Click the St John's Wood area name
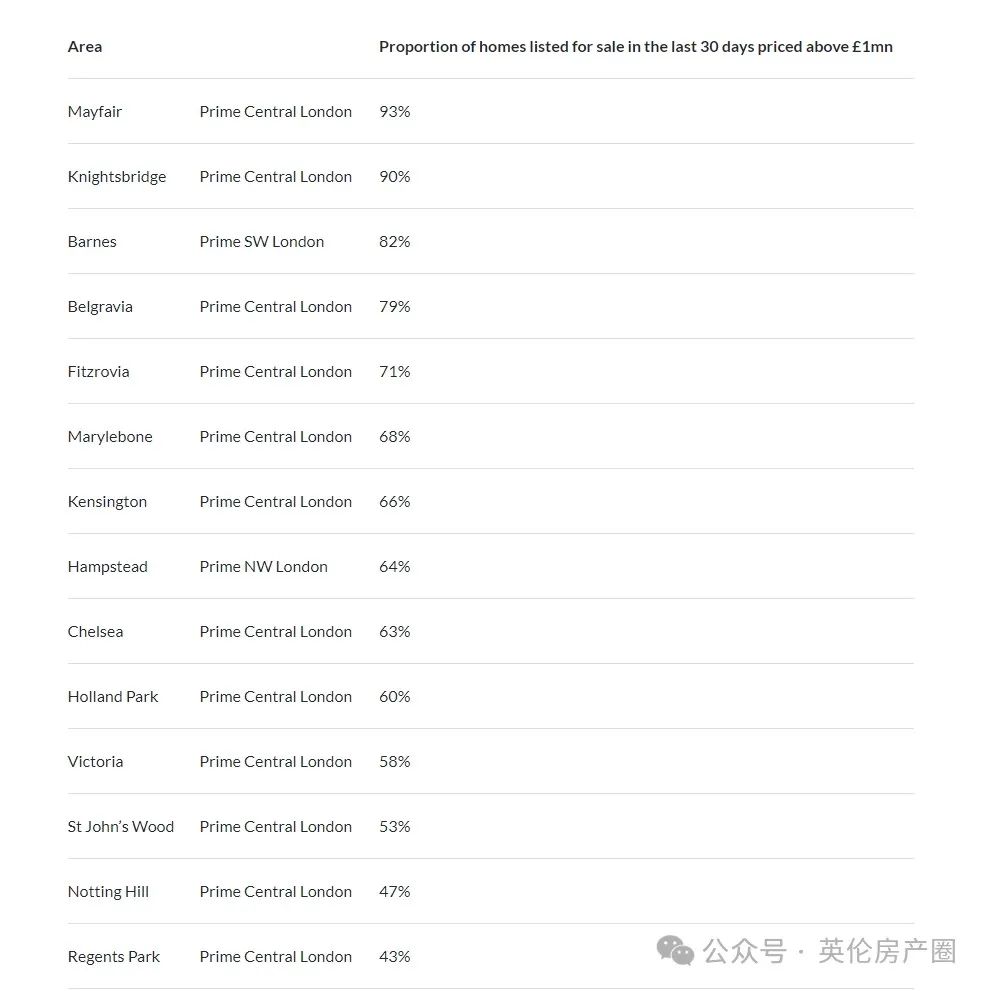The width and height of the screenshot is (988, 991). (x=121, y=827)
